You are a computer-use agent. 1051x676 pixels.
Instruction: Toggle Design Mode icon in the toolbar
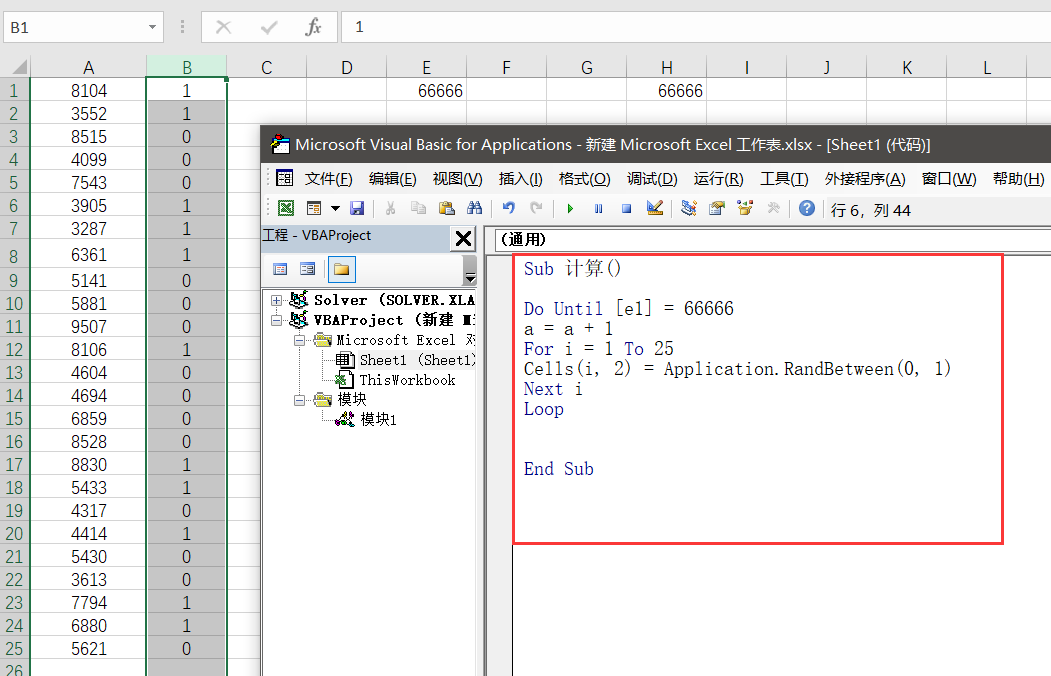(x=655, y=209)
